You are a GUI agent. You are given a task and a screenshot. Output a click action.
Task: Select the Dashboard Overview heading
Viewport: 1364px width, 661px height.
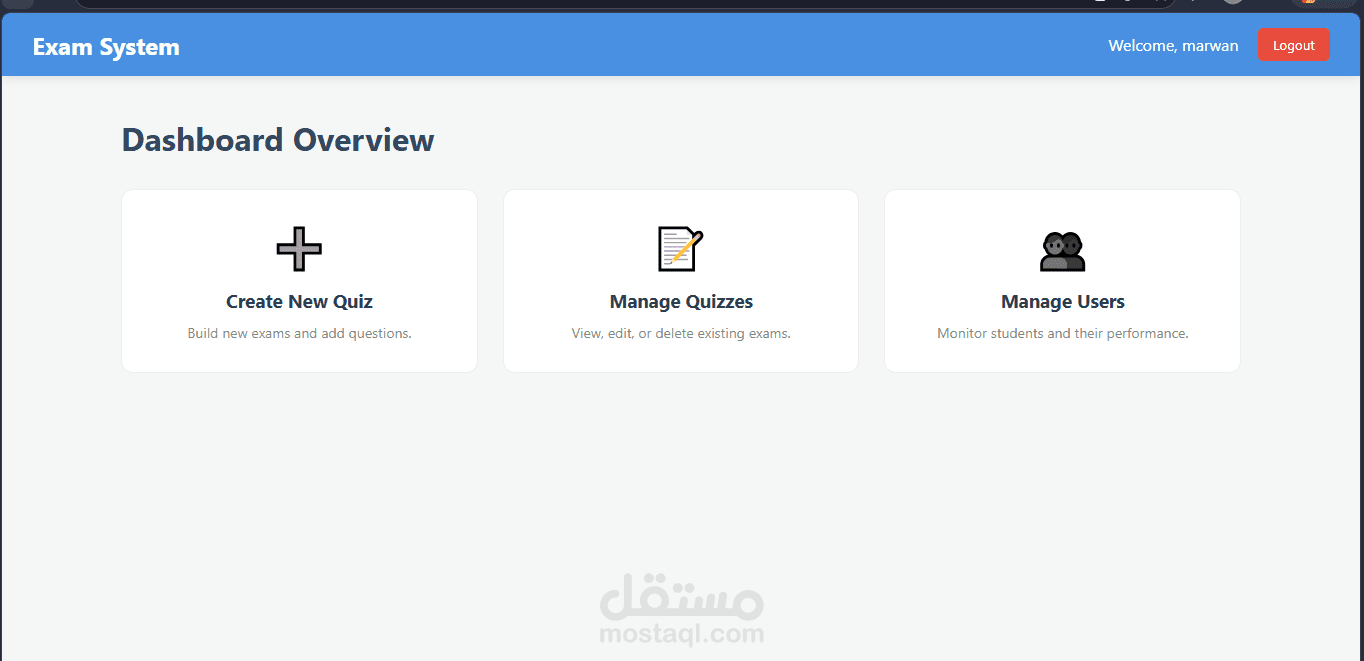[277, 140]
